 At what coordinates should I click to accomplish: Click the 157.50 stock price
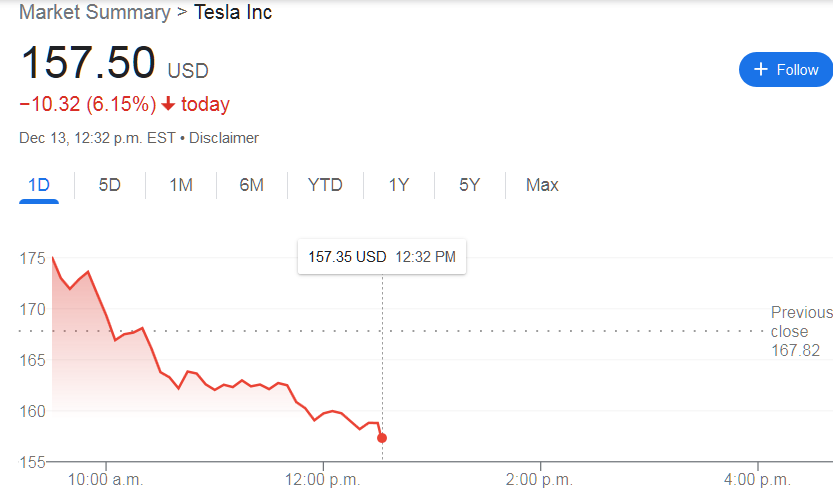(88, 62)
